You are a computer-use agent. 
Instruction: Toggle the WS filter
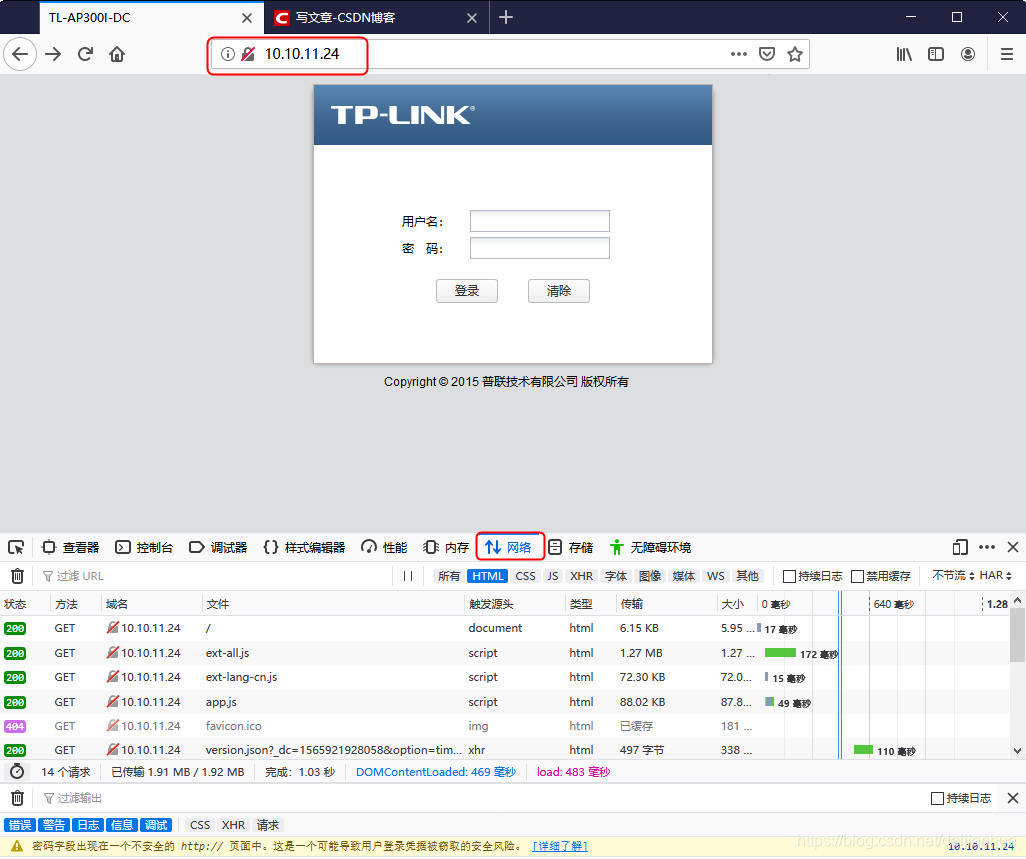pyautogui.click(x=716, y=576)
